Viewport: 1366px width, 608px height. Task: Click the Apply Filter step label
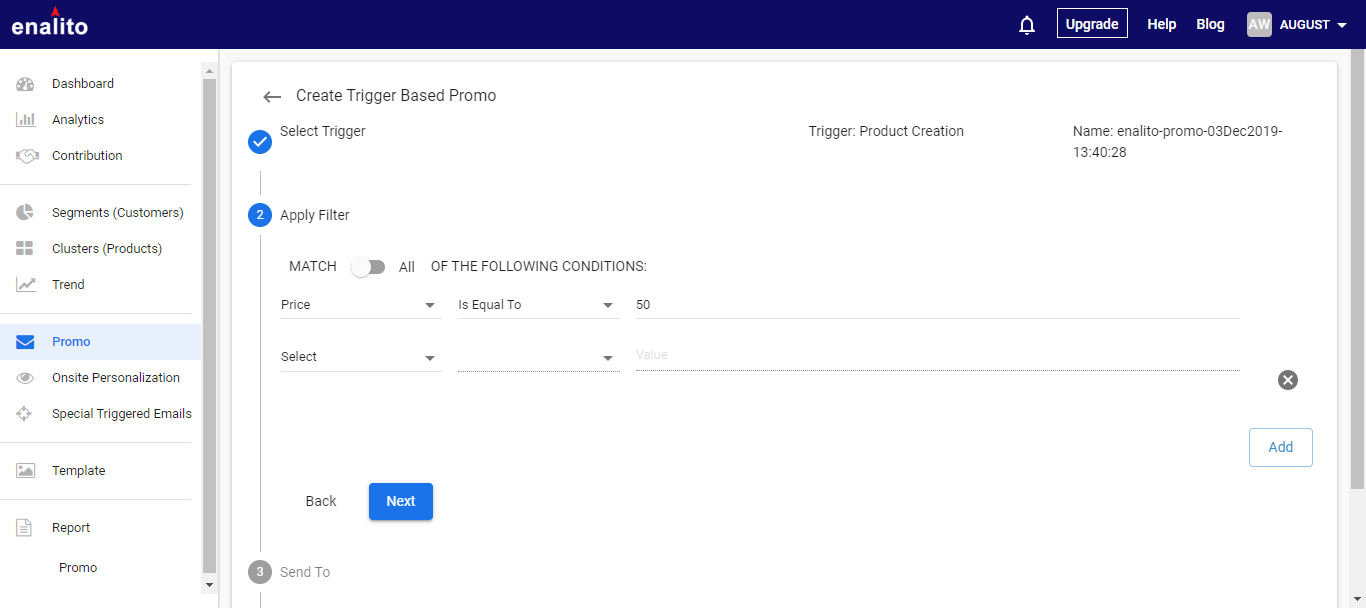pos(315,215)
